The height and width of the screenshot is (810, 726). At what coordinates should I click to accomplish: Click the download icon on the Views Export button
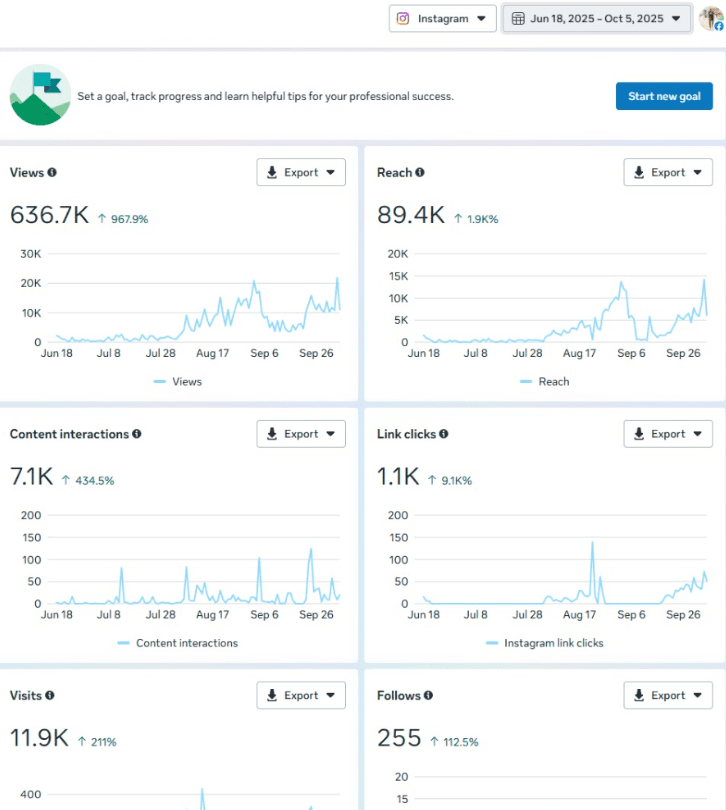coord(272,172)
